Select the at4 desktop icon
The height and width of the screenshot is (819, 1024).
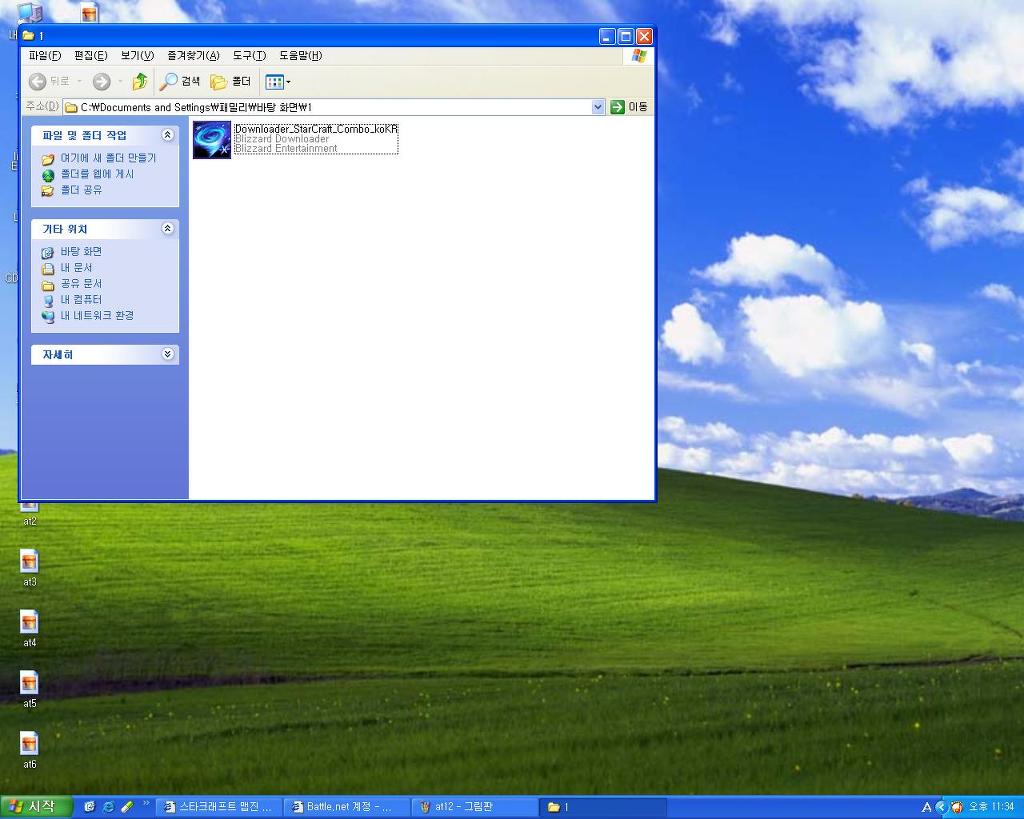point(29,629)
